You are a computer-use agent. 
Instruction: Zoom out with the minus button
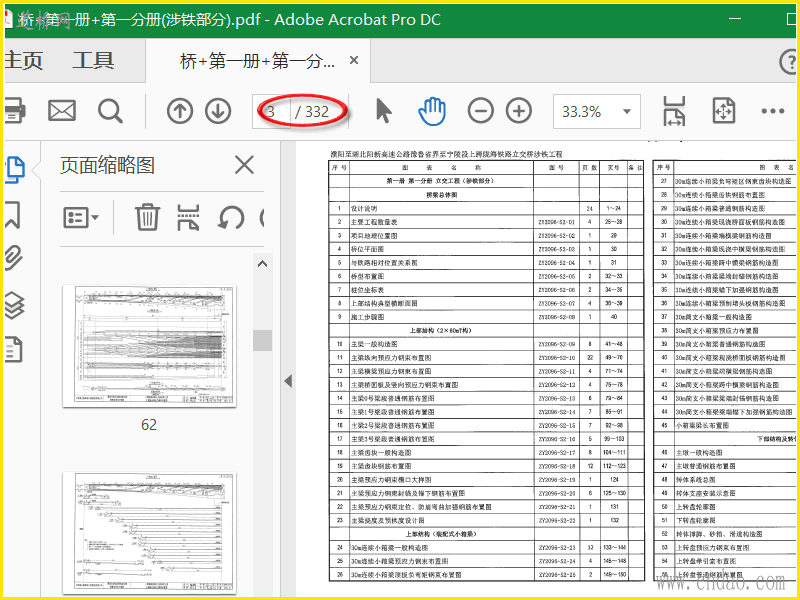pyautogui.click(x=481, y=111)
